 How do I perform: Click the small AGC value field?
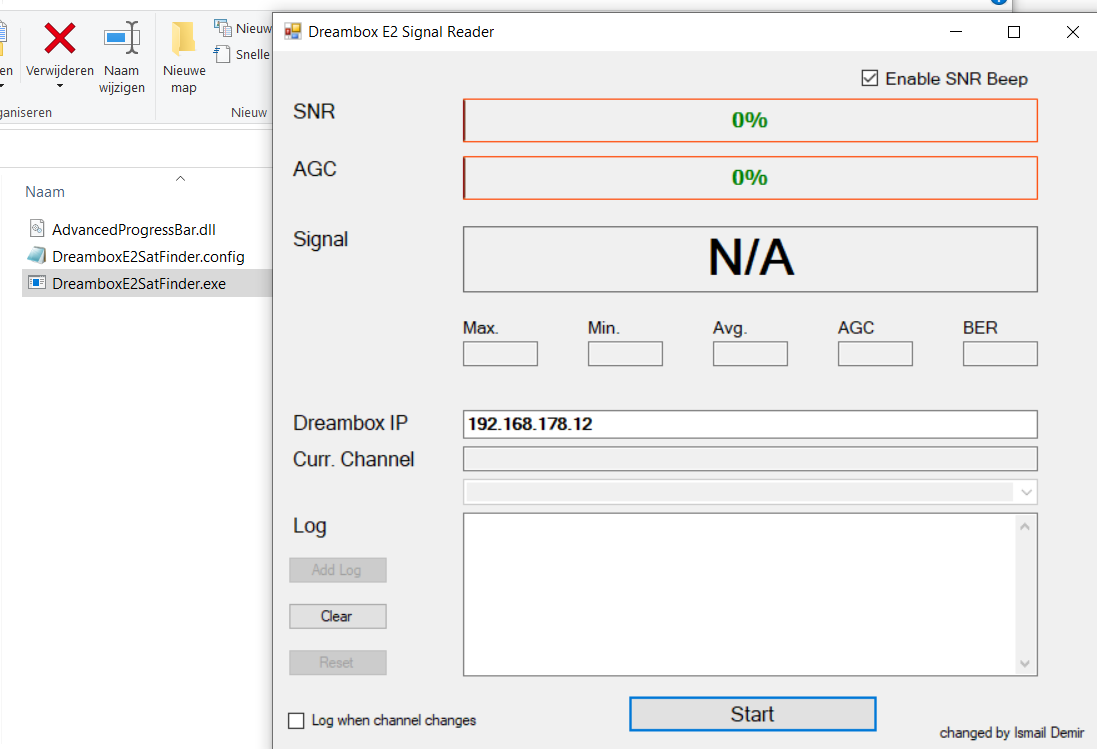(875, 354)
